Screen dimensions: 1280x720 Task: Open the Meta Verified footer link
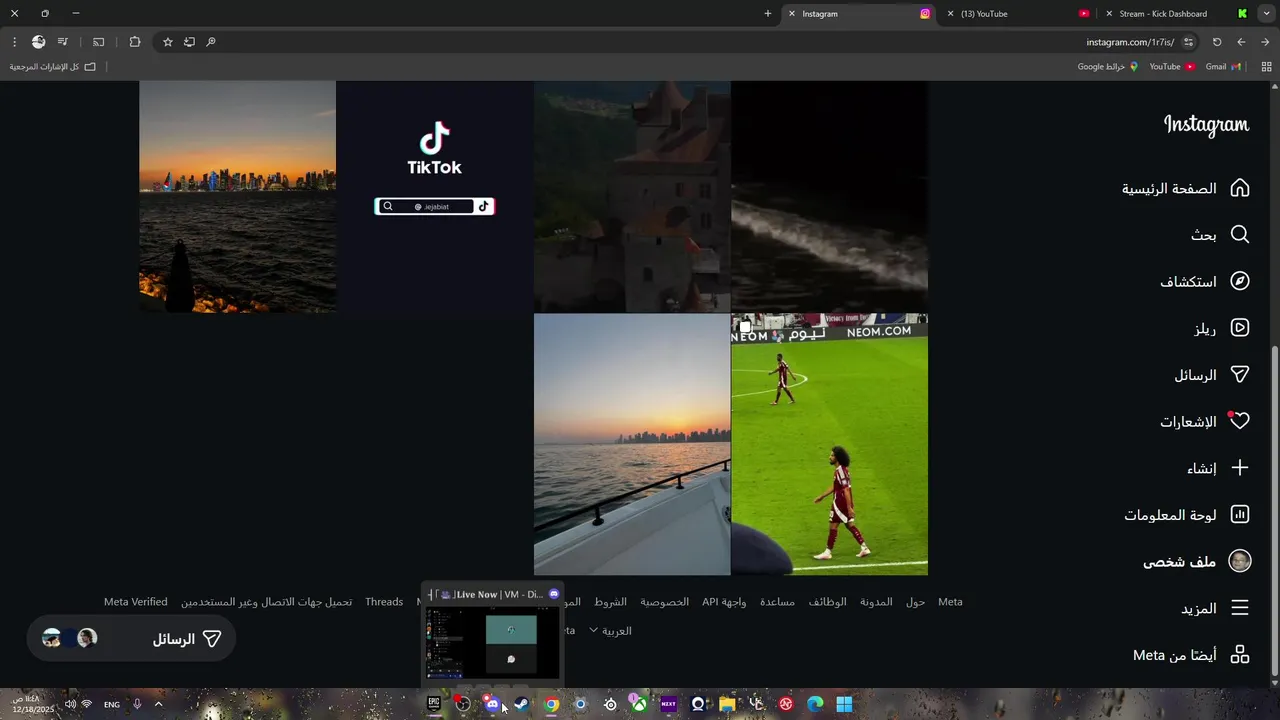tap(136, 602)
